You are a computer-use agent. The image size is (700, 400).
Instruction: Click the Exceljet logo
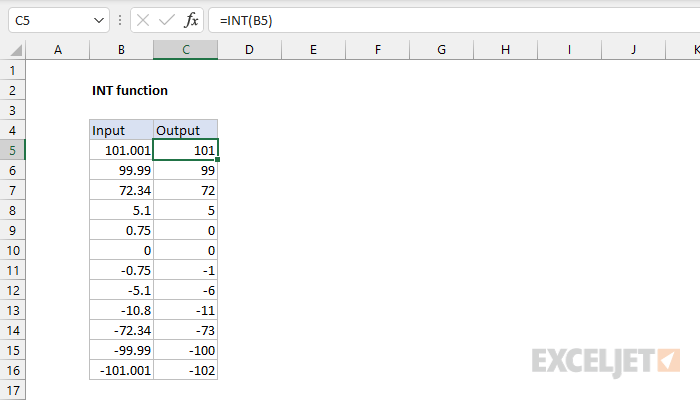click(x=607, y=359)
